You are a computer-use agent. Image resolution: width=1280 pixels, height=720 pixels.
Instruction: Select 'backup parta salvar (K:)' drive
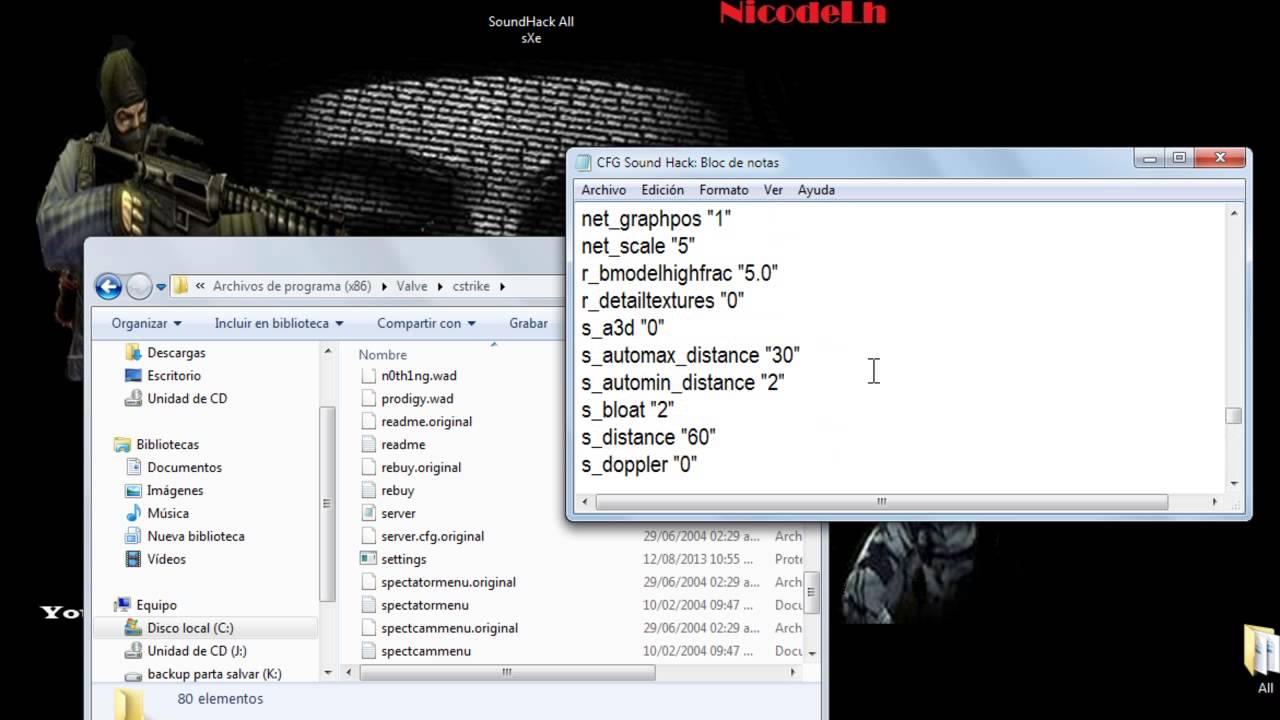point(214,674)
